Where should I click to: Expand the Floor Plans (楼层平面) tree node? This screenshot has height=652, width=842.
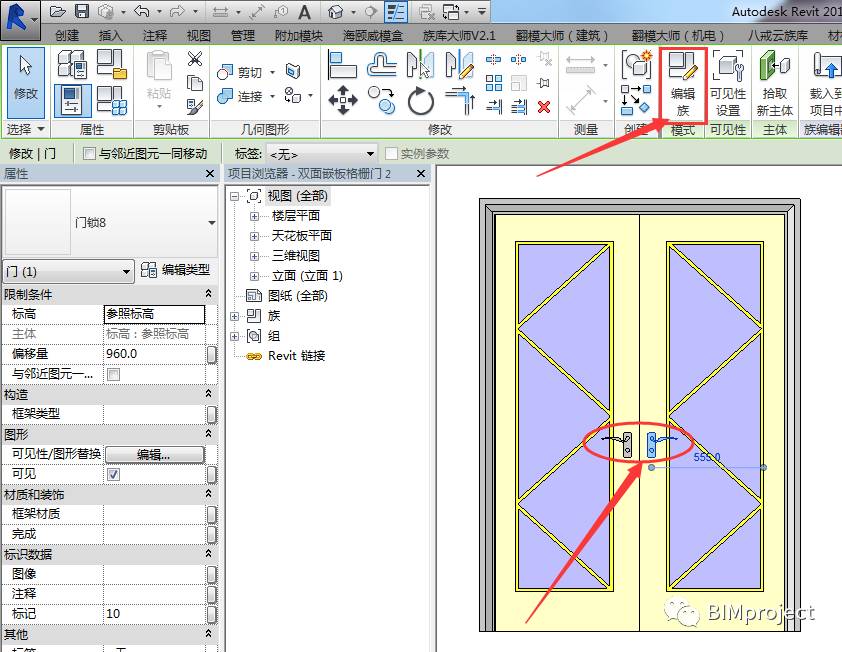pyautogui.click(x=255, y=216)
